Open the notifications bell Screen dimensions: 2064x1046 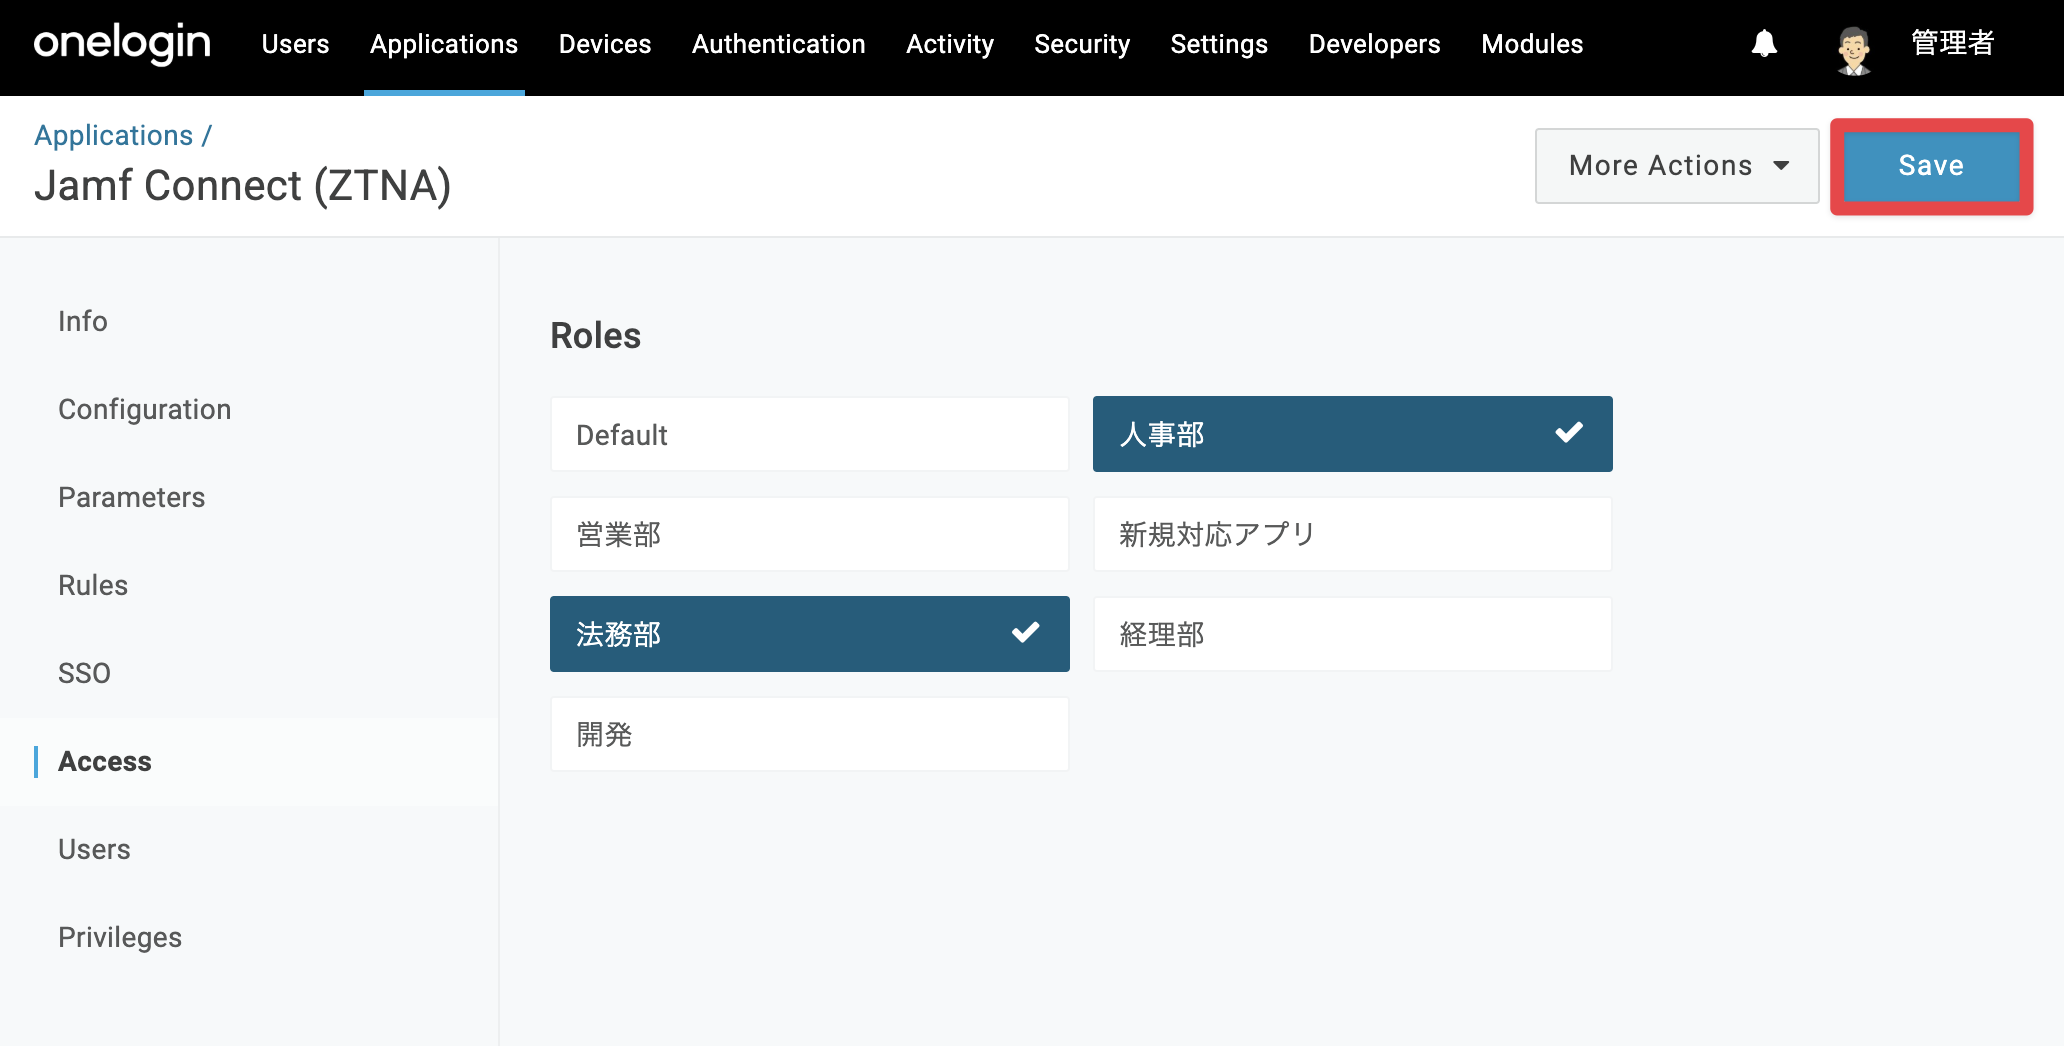pos(1764,44)
